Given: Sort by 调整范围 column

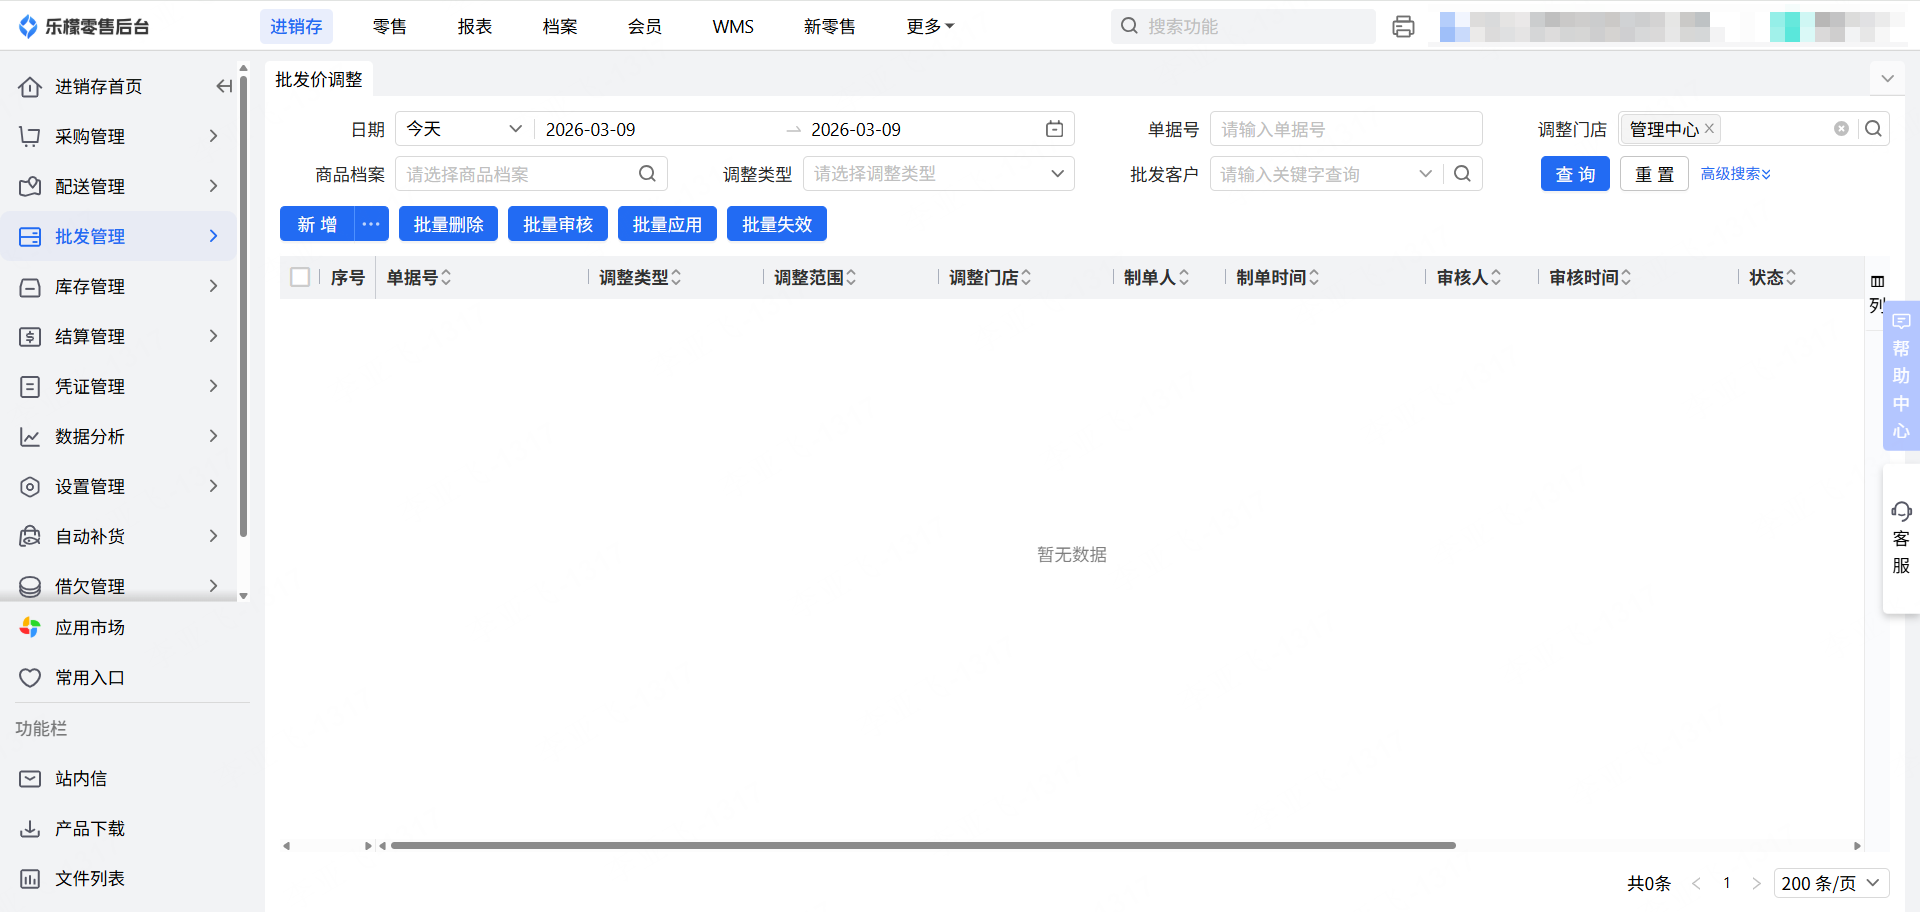Looking at the screenshot, I should [x=851, y=278].
